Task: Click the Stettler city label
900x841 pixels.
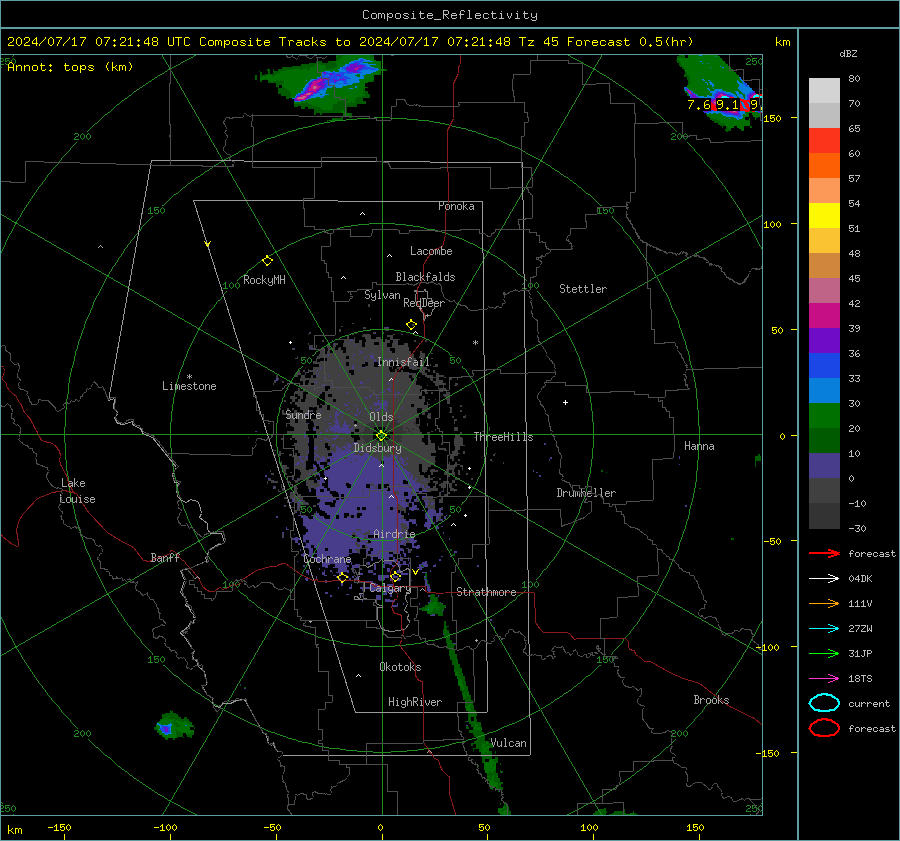Action: click(x=583, y=289)
